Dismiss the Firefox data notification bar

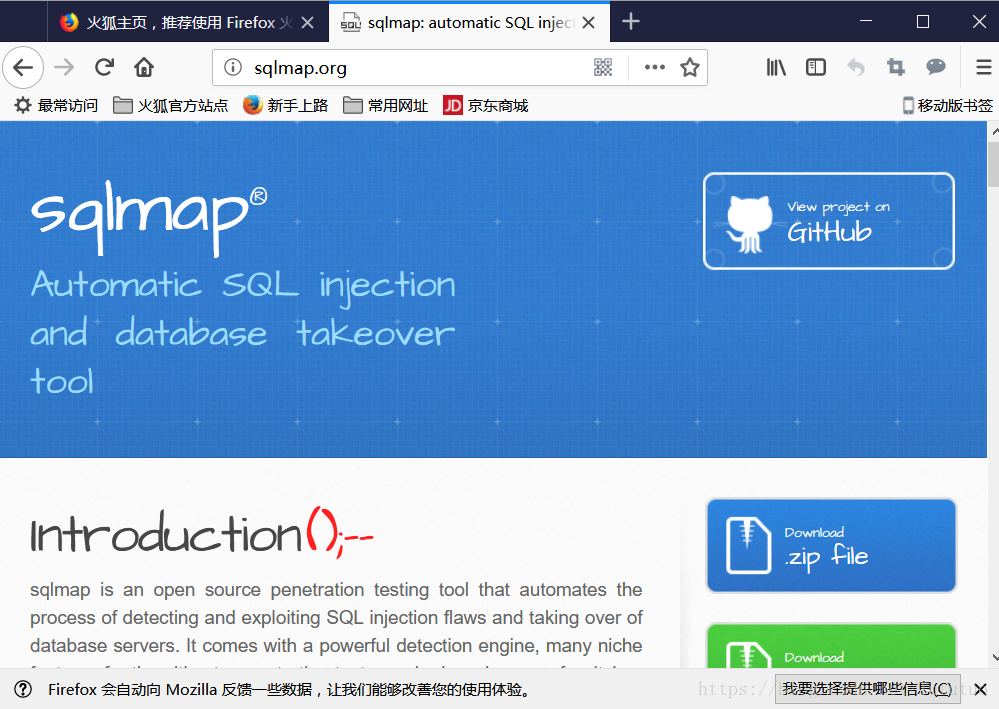[981, 689]
